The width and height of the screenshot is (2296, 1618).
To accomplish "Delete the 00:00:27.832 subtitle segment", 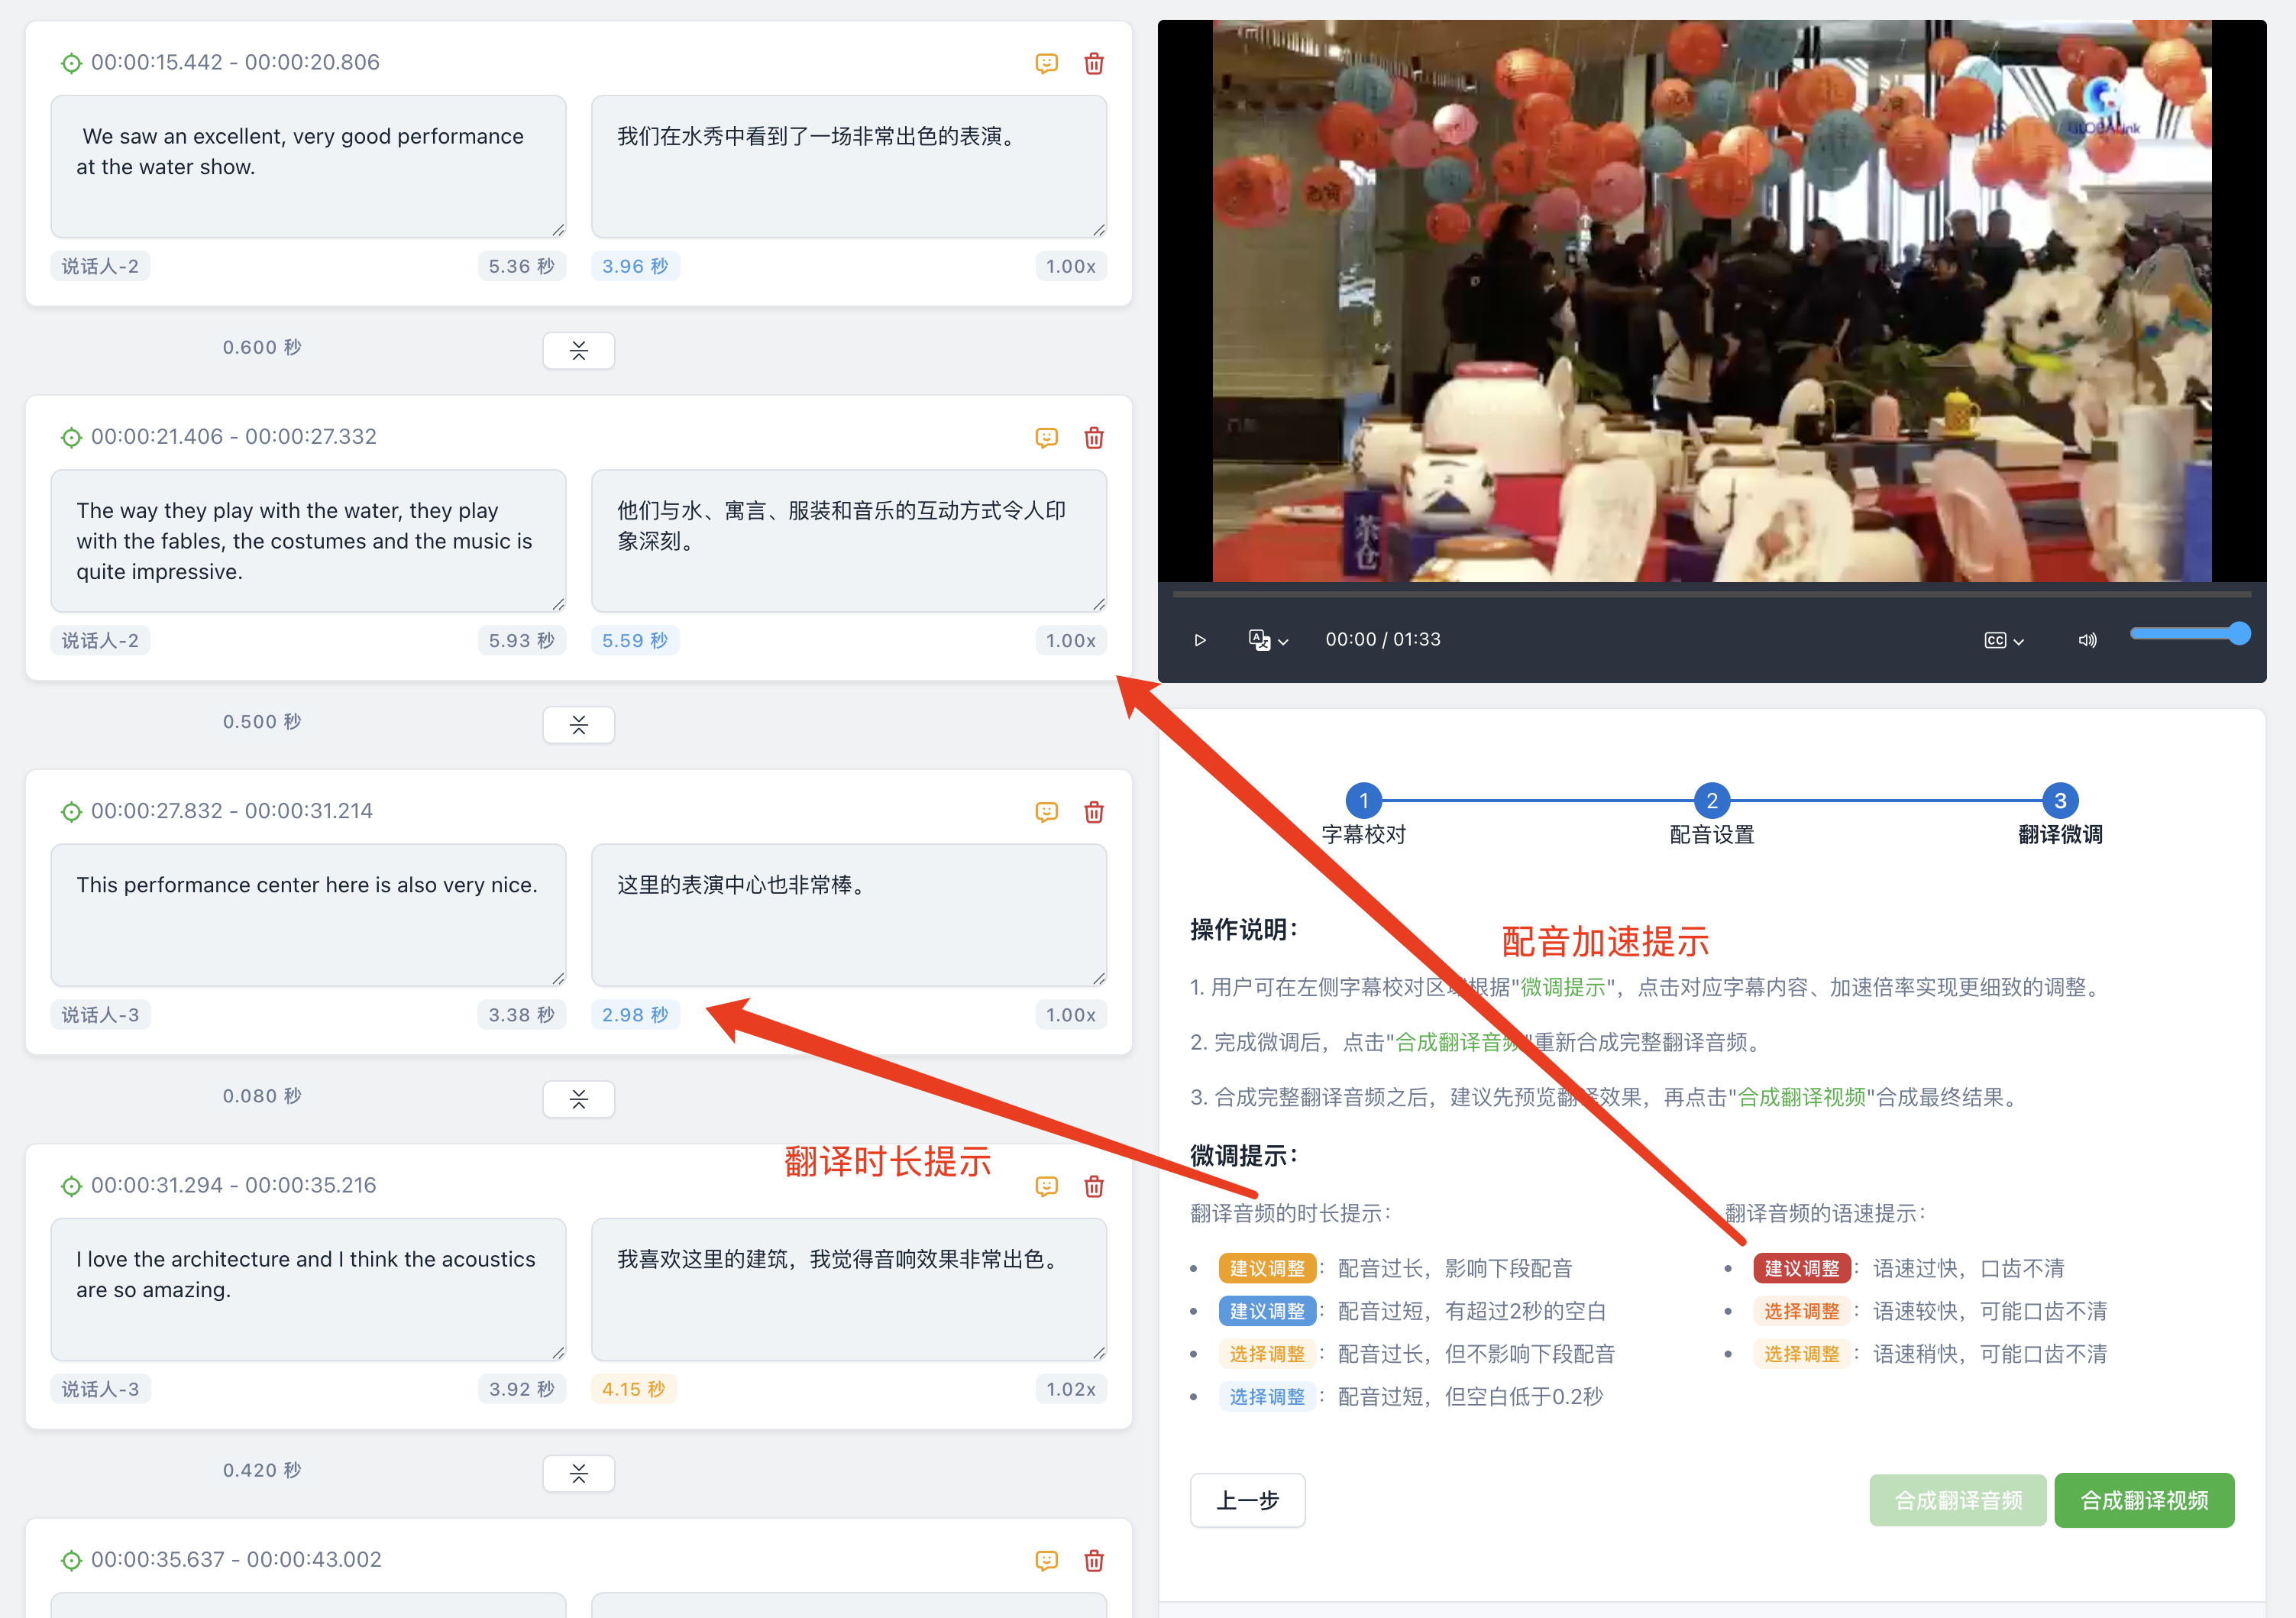I will click(x=1094, y=812).
